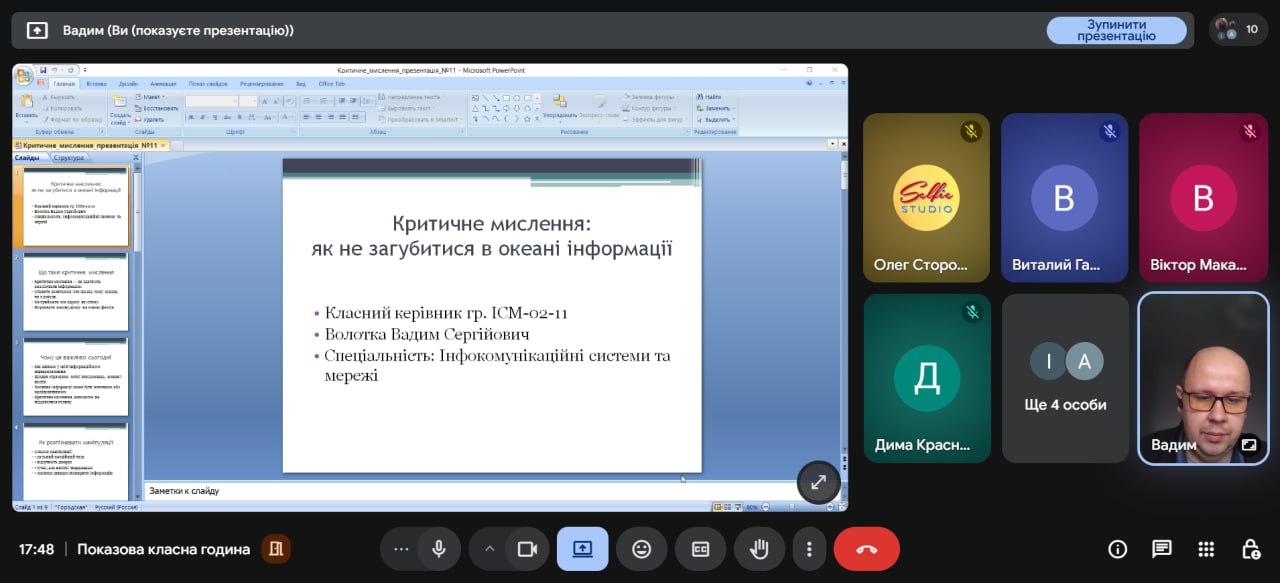Open meeting details info icon
Viewport: 1280px width, 583px height.
[x=1118, y=549]
